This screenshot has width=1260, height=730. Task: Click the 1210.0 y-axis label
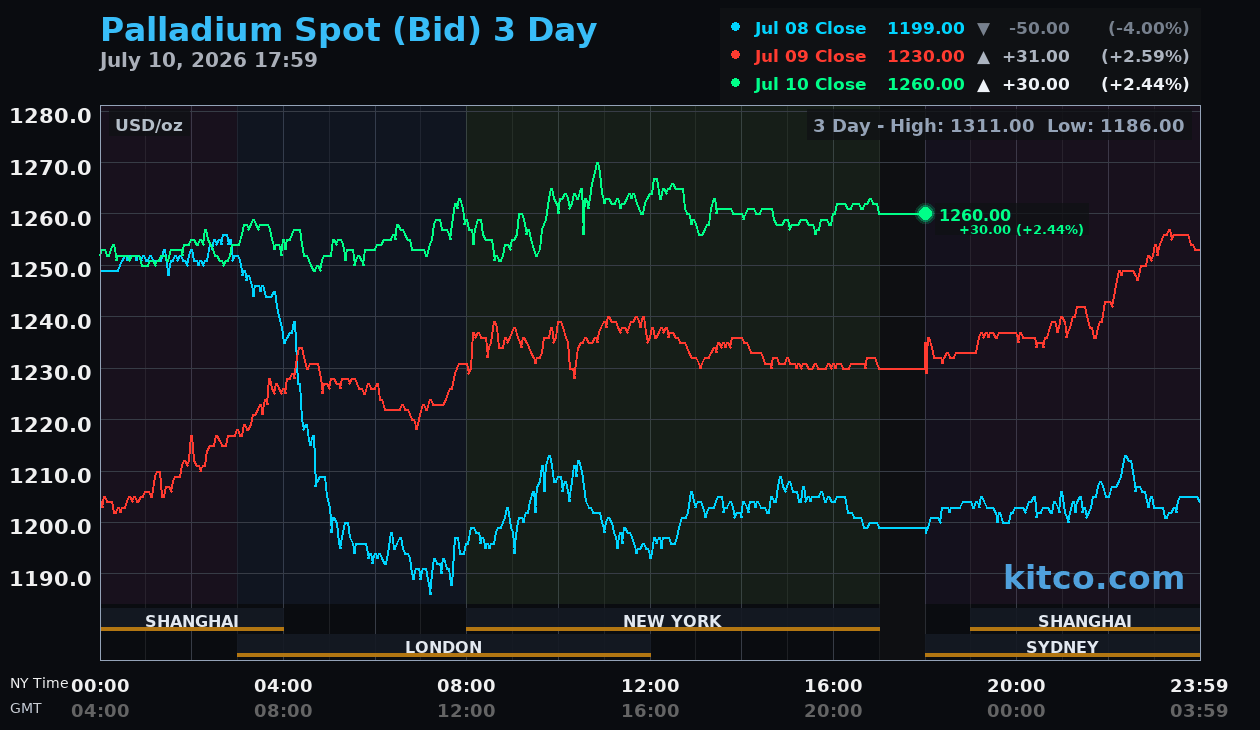click(x=51, y=474)
